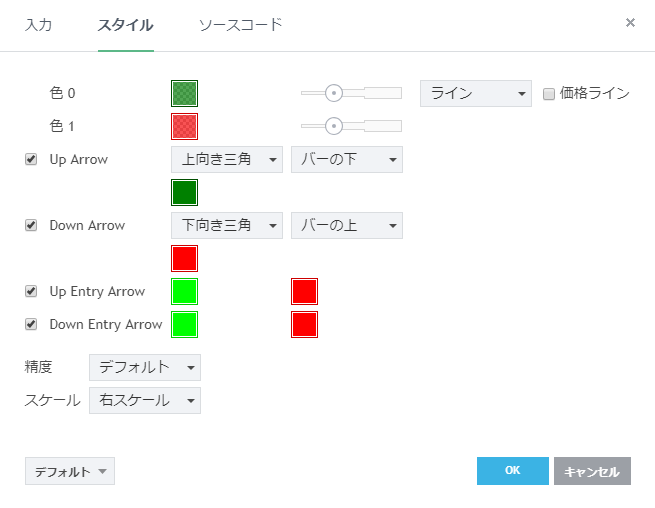This screenshot has width=655, height=508.
Task: Click the 色 0 line width slider
Action: pyautogui.click(x=351, y=93)
